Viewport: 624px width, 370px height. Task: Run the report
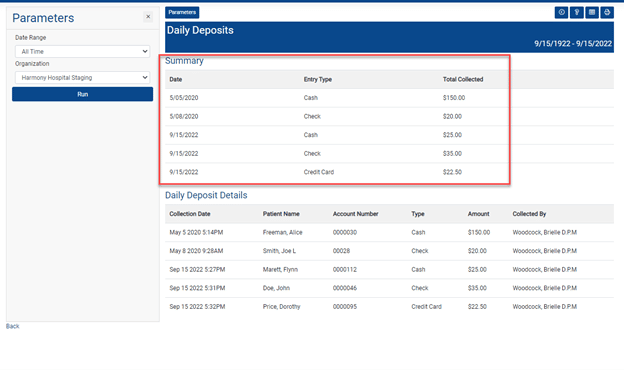pos(82,94)
